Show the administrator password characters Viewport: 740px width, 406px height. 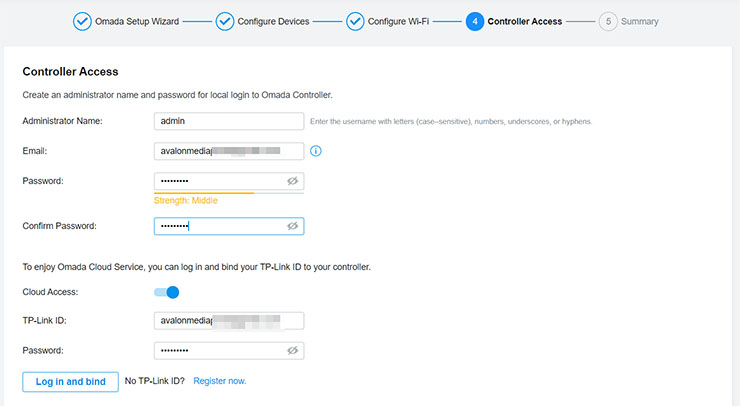coord(293,181)
